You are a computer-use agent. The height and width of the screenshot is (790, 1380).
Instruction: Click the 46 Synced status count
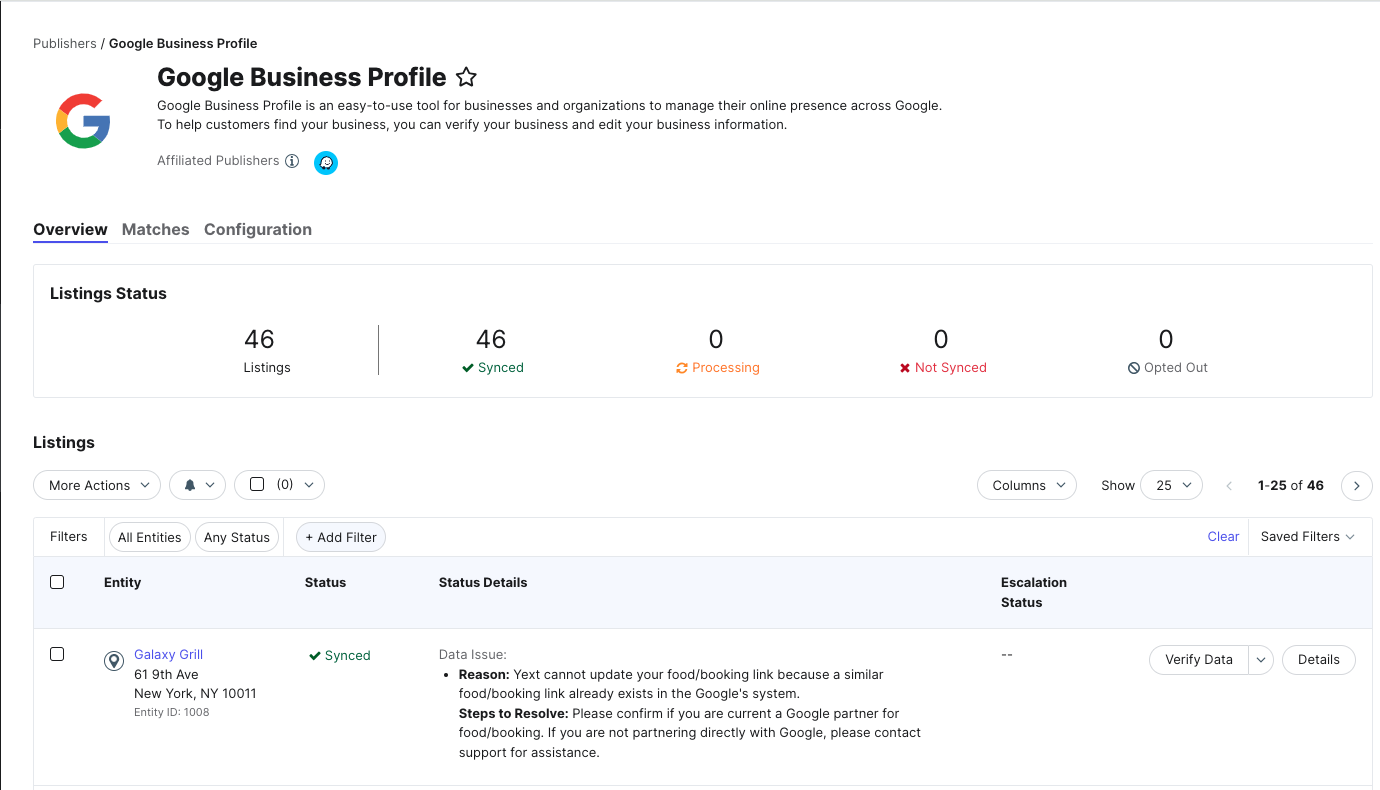tap(491, 340)
